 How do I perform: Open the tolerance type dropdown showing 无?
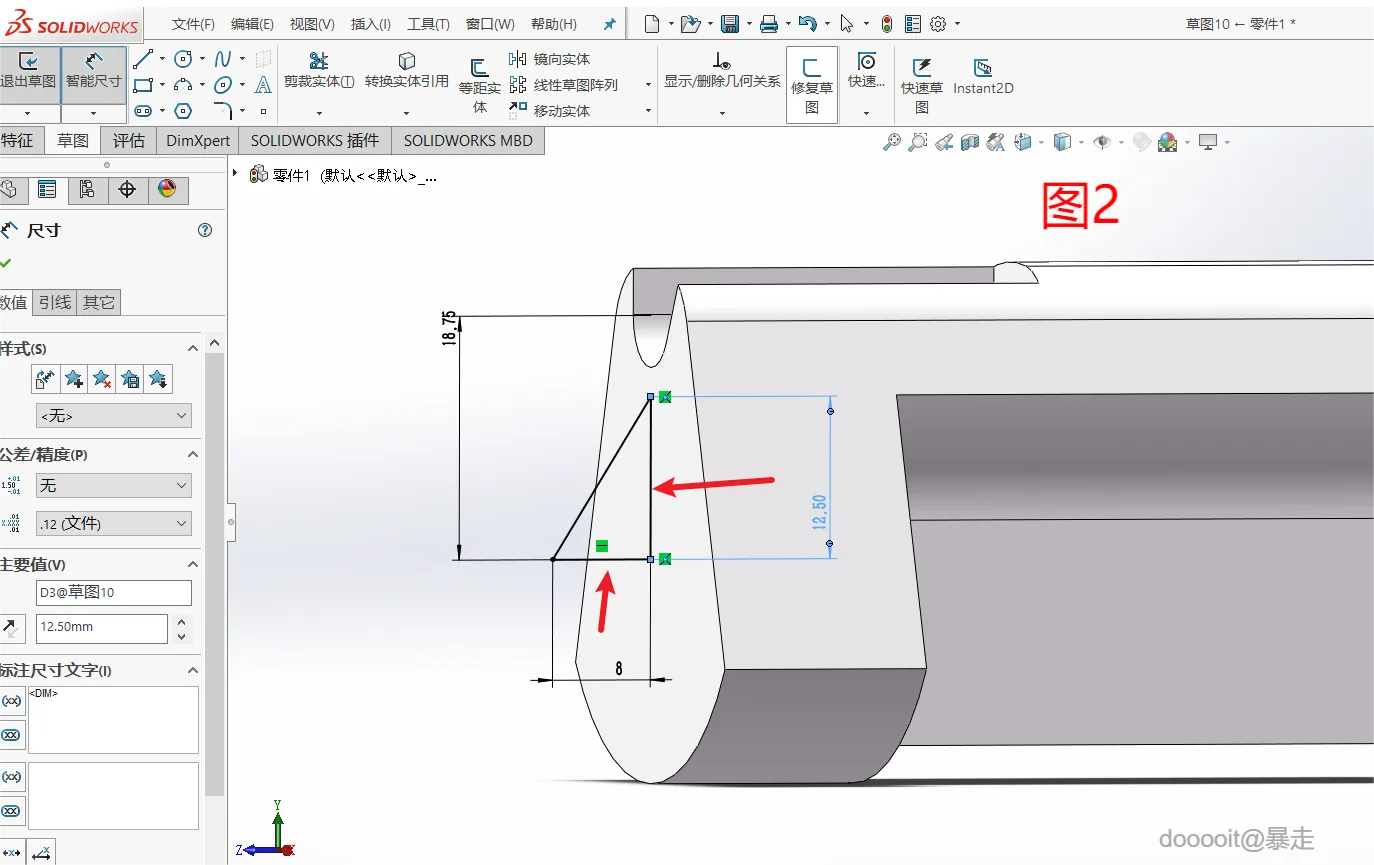pyautogui.click(x=113, y=485)
